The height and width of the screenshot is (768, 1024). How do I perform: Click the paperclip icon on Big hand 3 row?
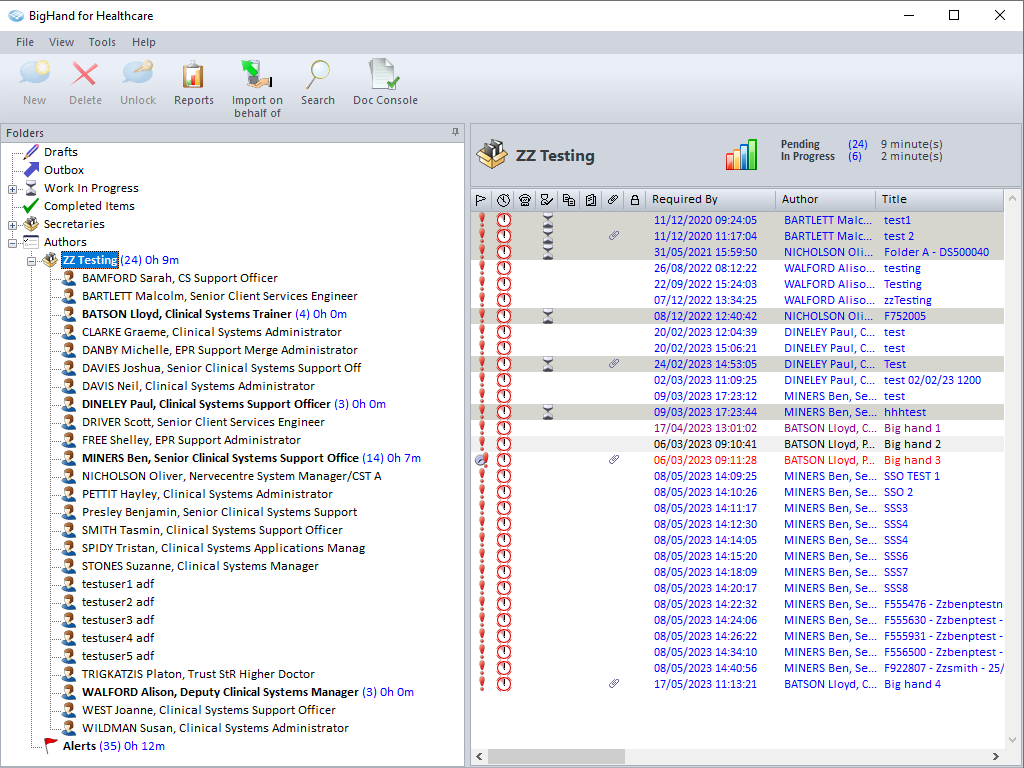(614, 460)
